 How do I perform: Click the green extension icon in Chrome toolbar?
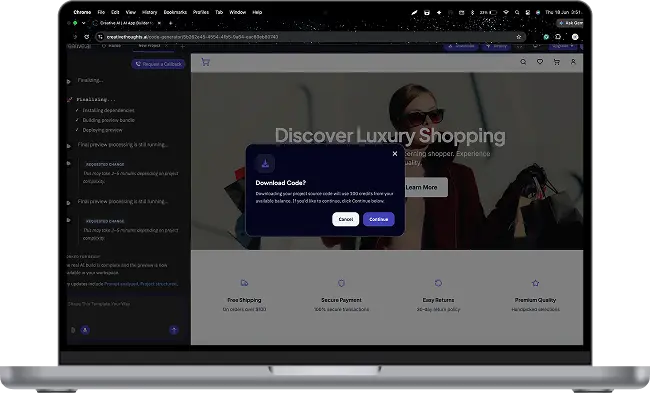pyautogui.click(x=546, y=37)
